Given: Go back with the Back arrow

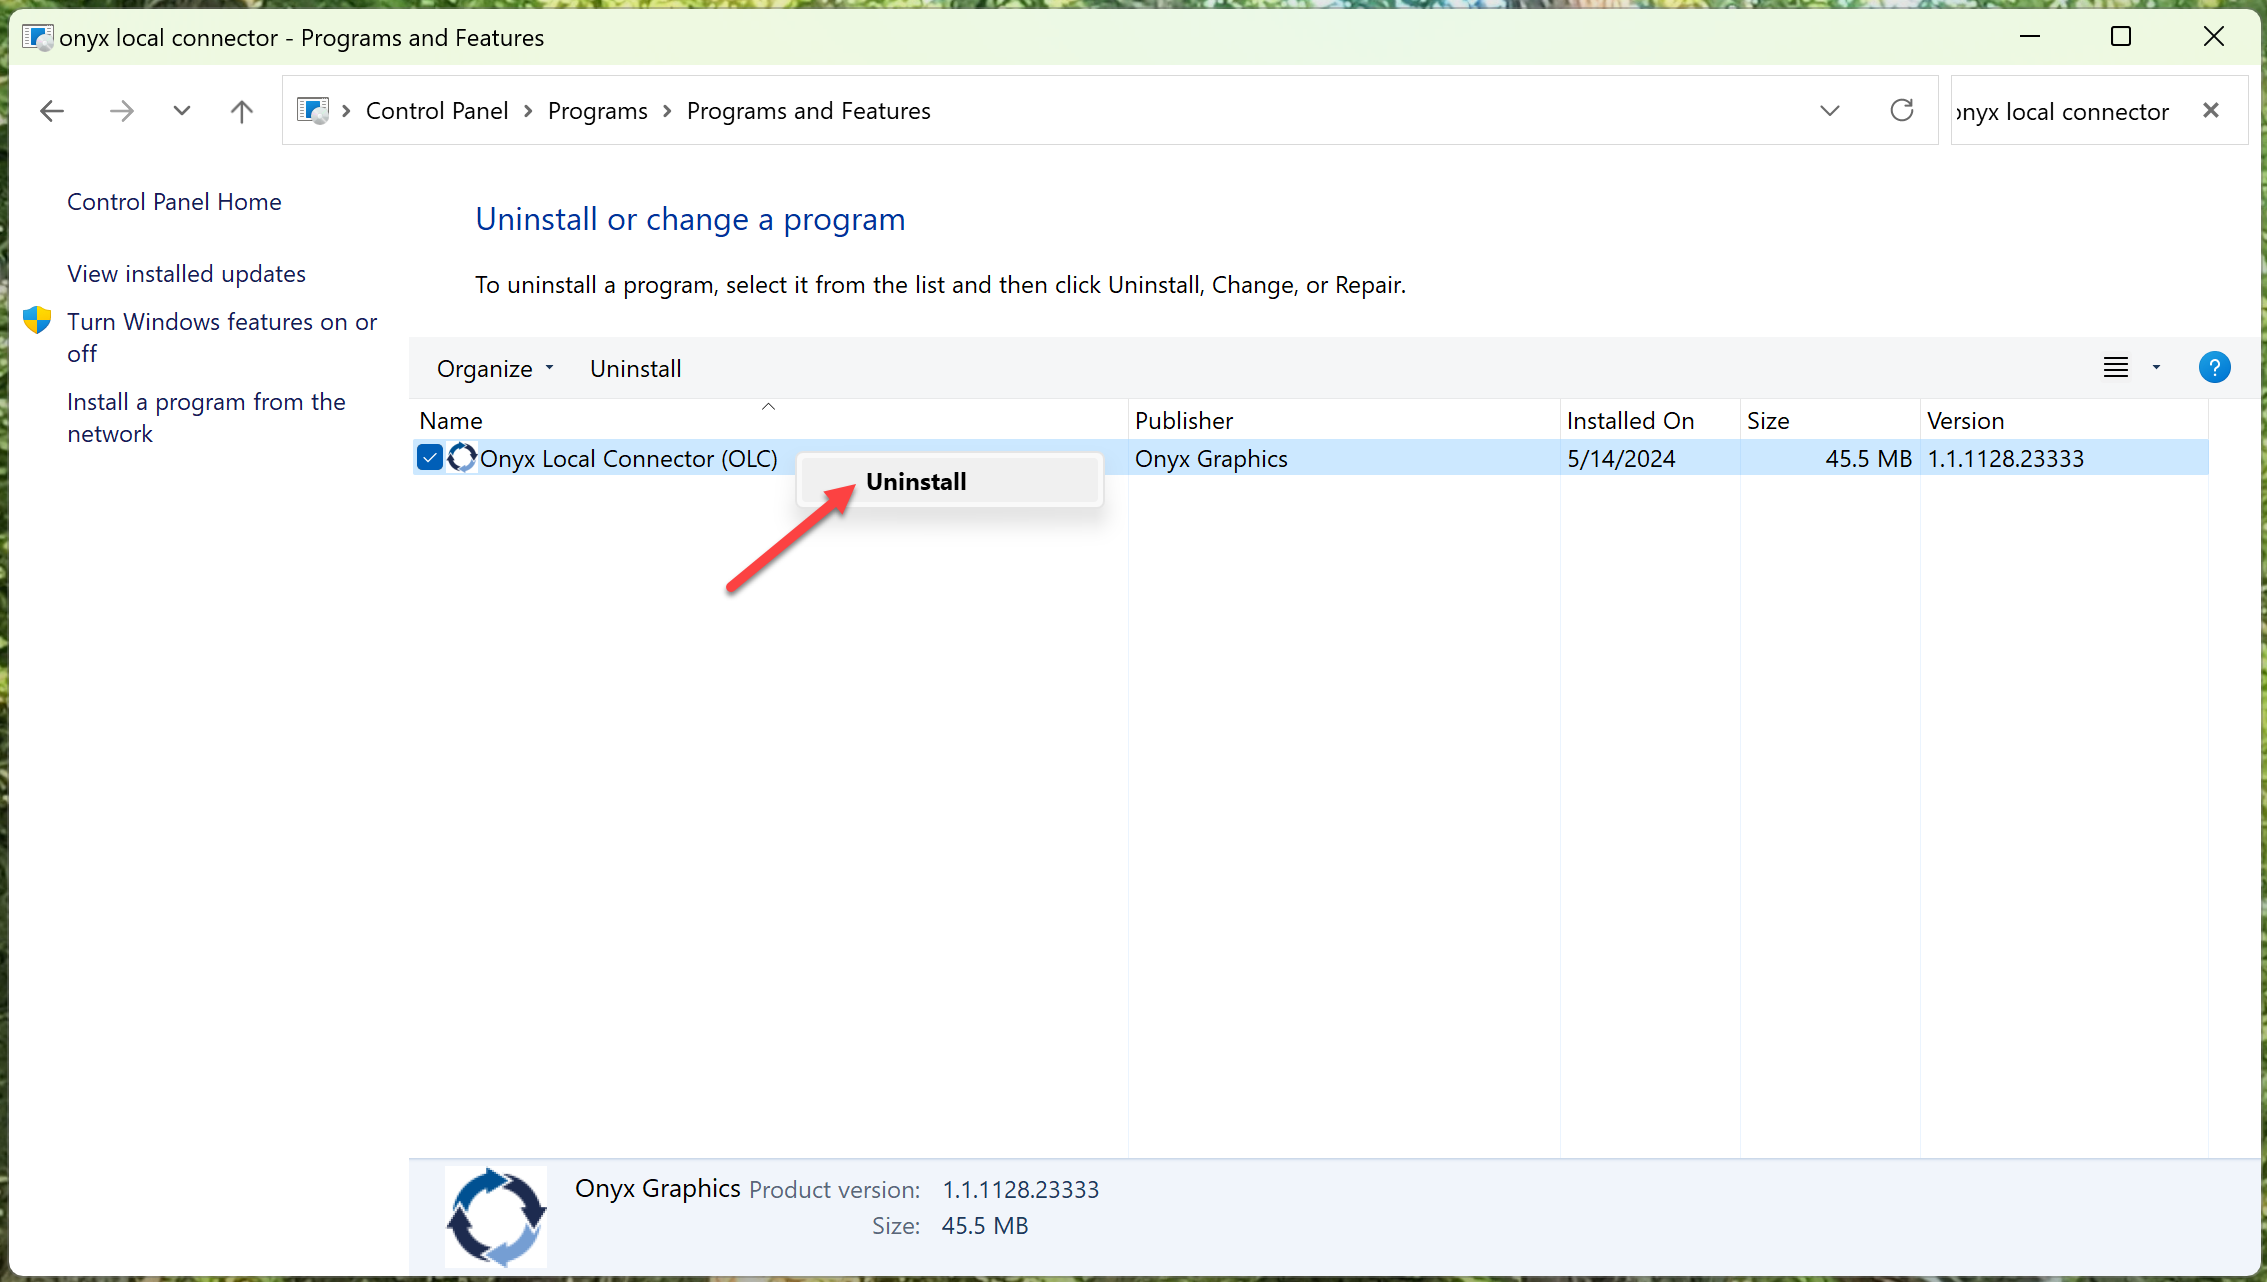Looking at the screenshot, I should pyautogui.click(x=52, y=111).
